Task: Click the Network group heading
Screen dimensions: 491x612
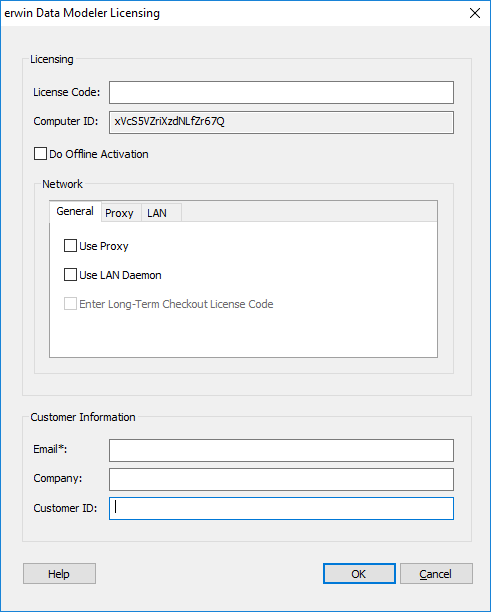Action: tap(62, 184)
